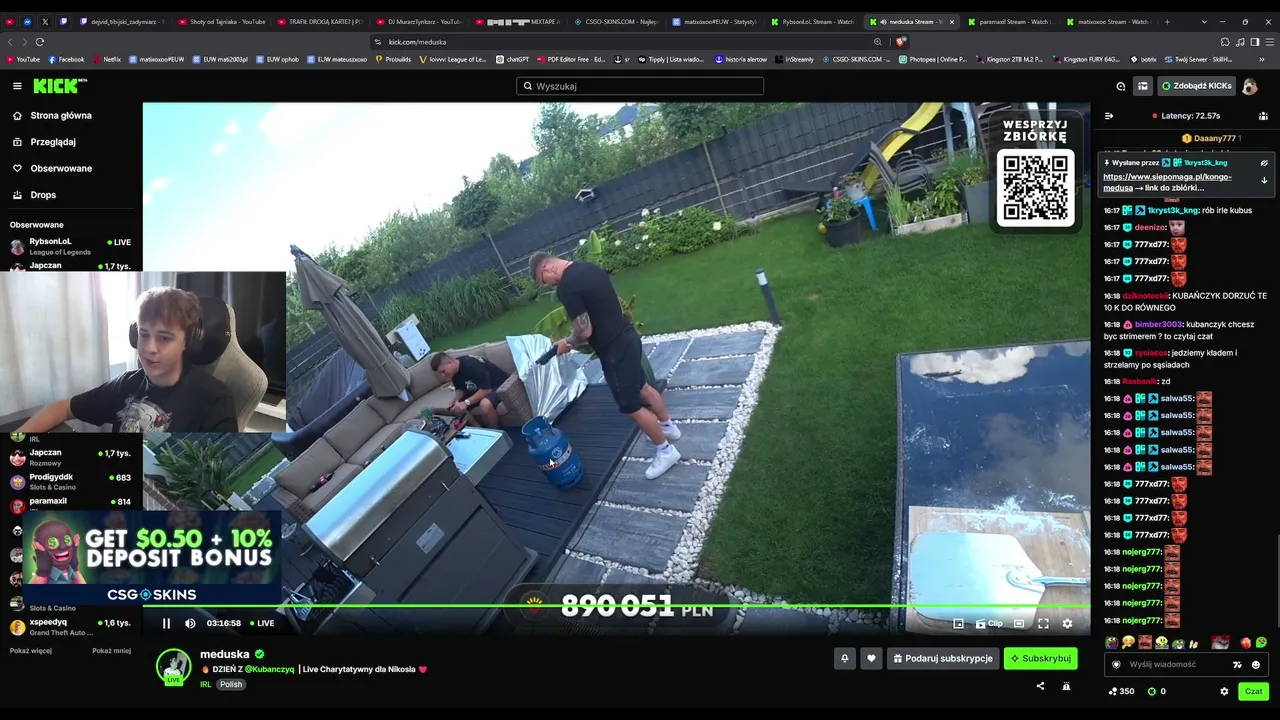Viewport: 1280px width, 720px height.
Task: Toggle notifications bell for meduska
Action: coord(845,658)
